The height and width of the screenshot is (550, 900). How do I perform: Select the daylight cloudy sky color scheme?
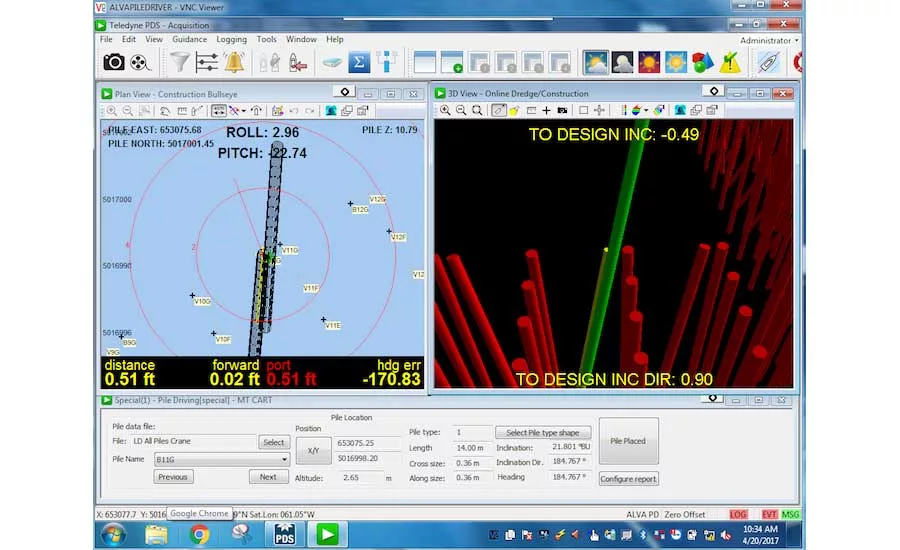[595, 62]
